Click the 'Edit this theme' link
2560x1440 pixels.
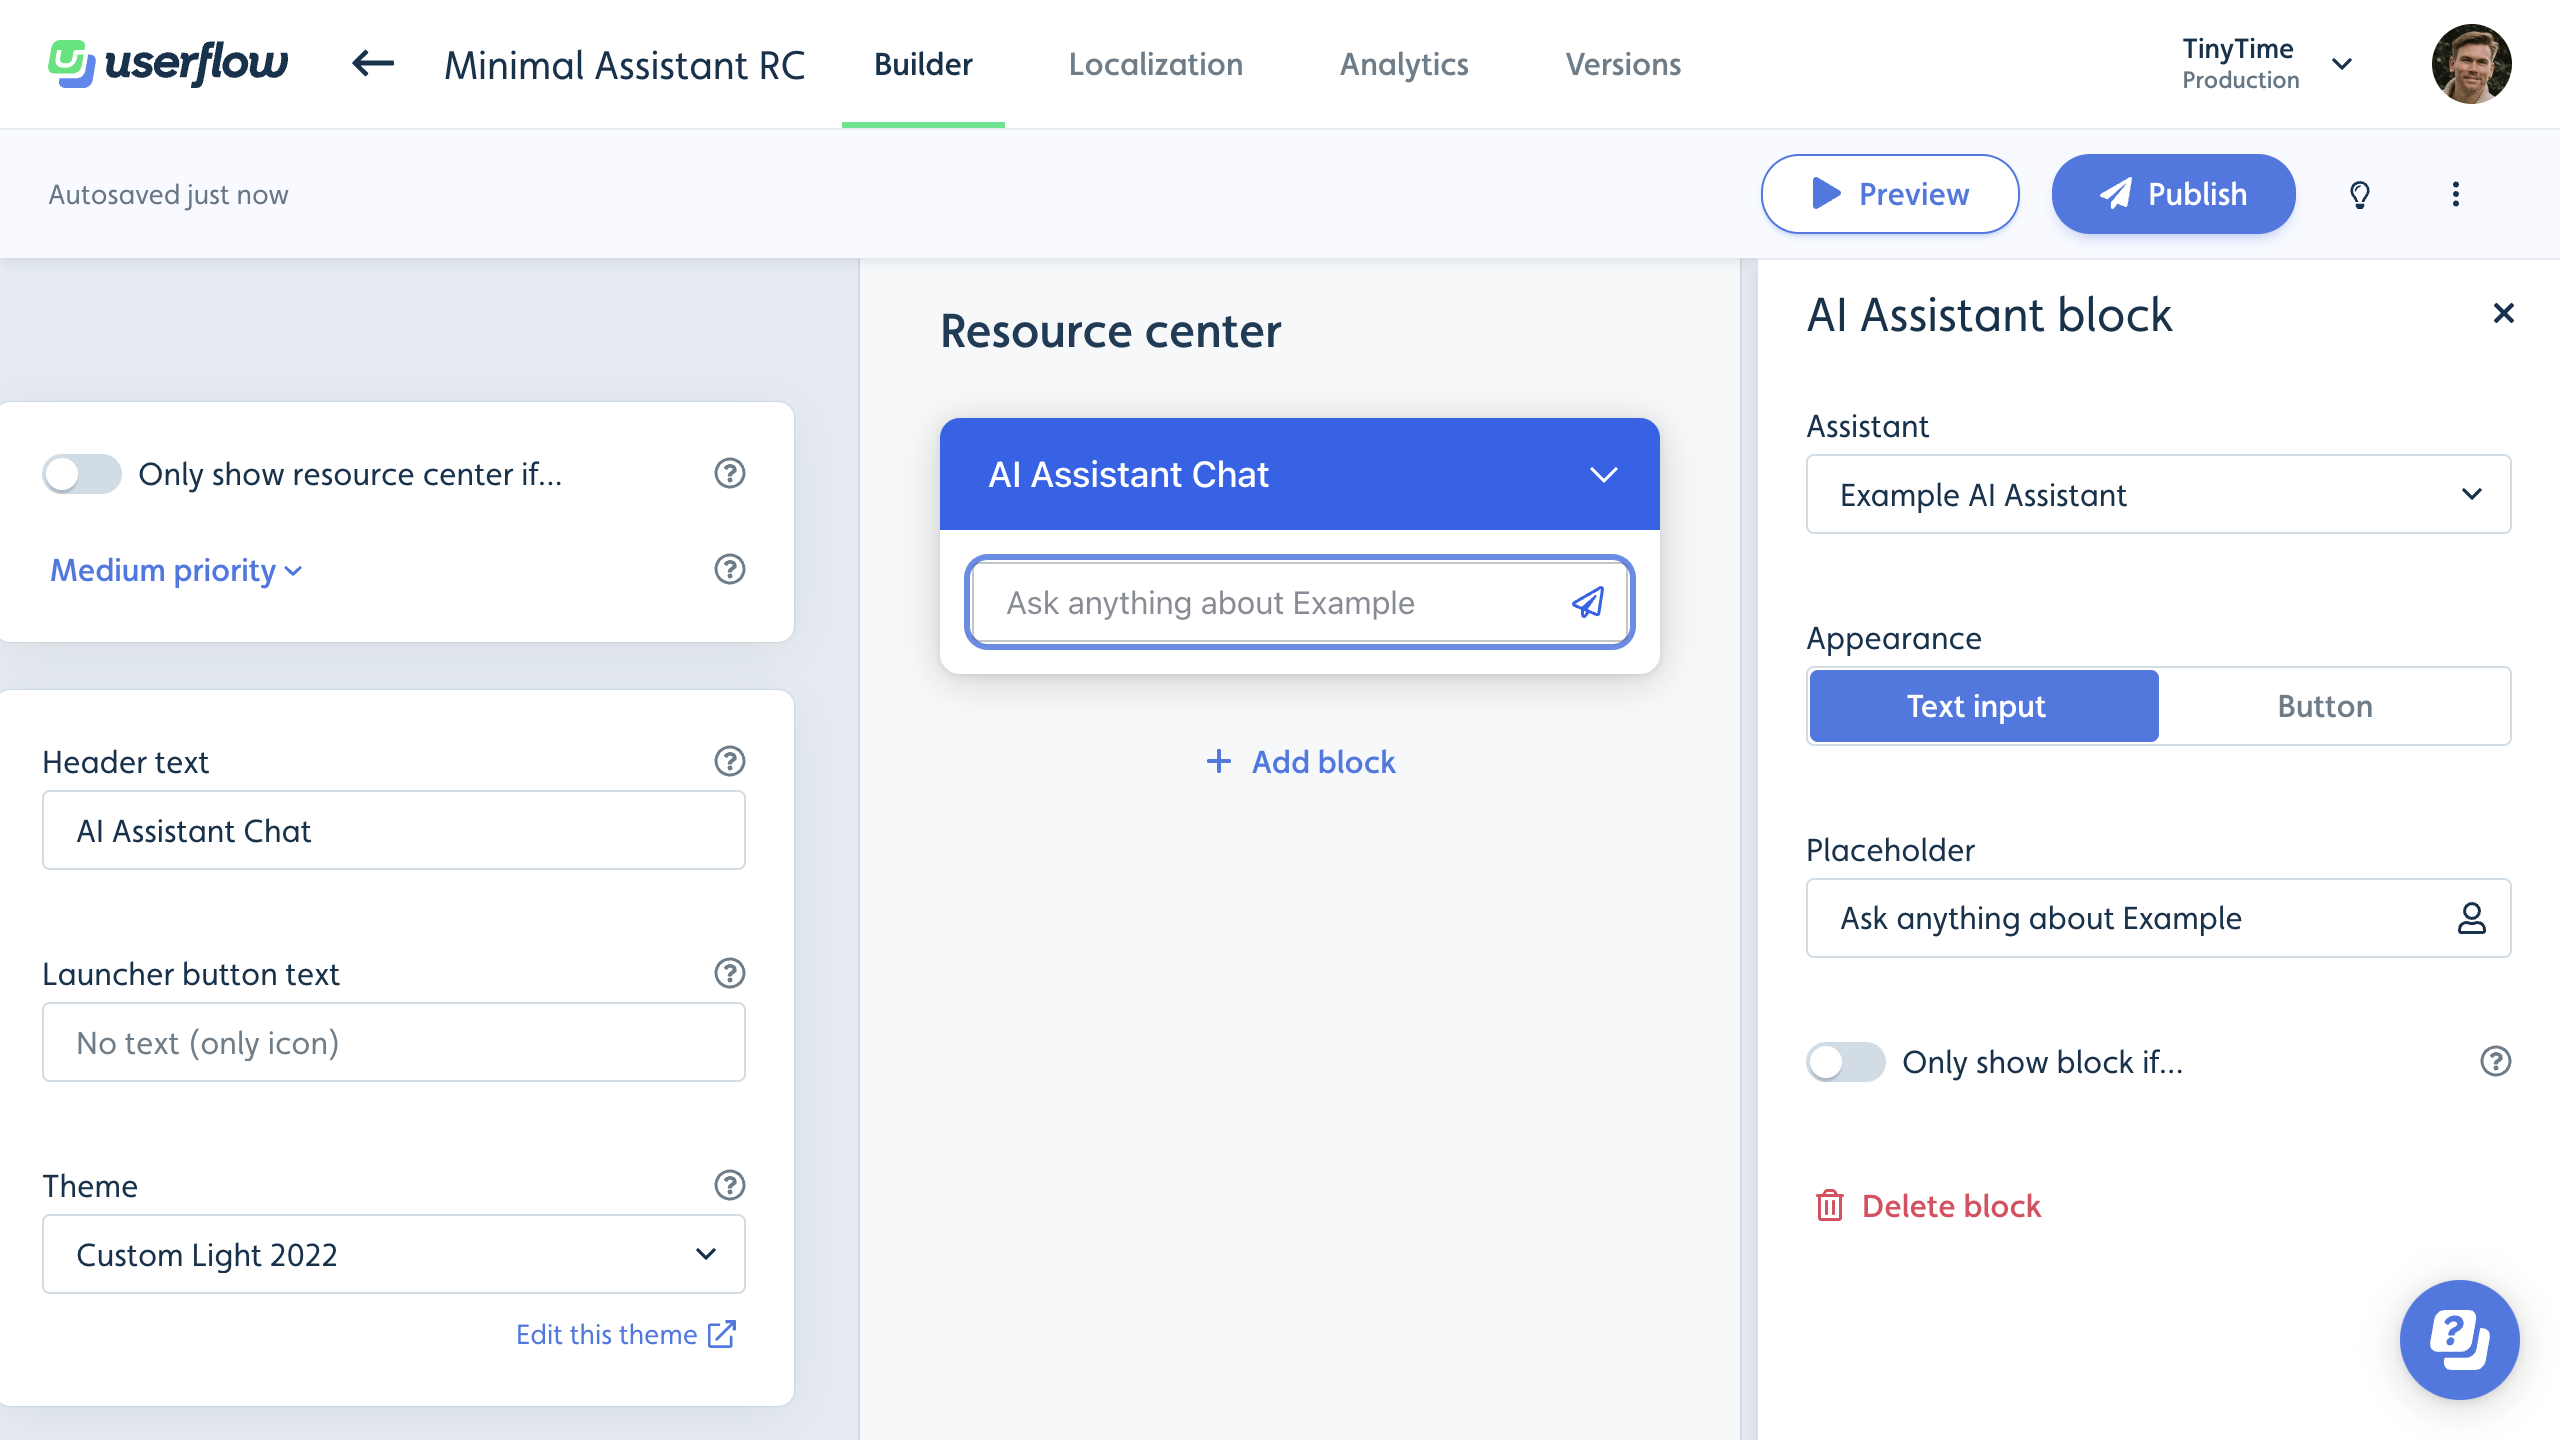(x=628, y=1335)
